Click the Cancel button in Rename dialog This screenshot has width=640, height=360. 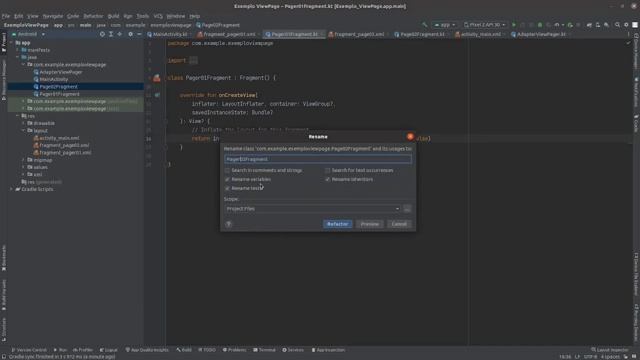click(x=399, y=224)
